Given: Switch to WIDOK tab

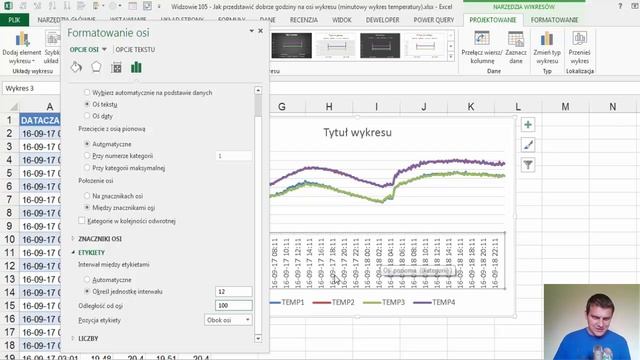Looking at the screenshot, I should click(x=342, y=20).
